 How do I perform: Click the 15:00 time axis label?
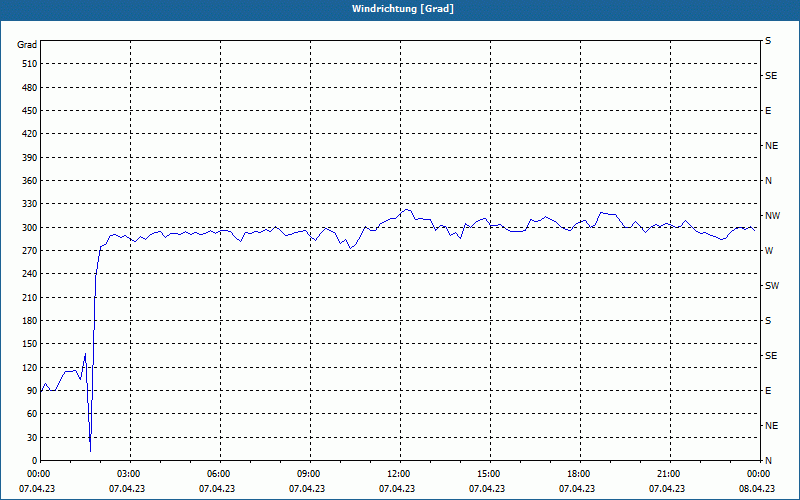click(488, 473)
